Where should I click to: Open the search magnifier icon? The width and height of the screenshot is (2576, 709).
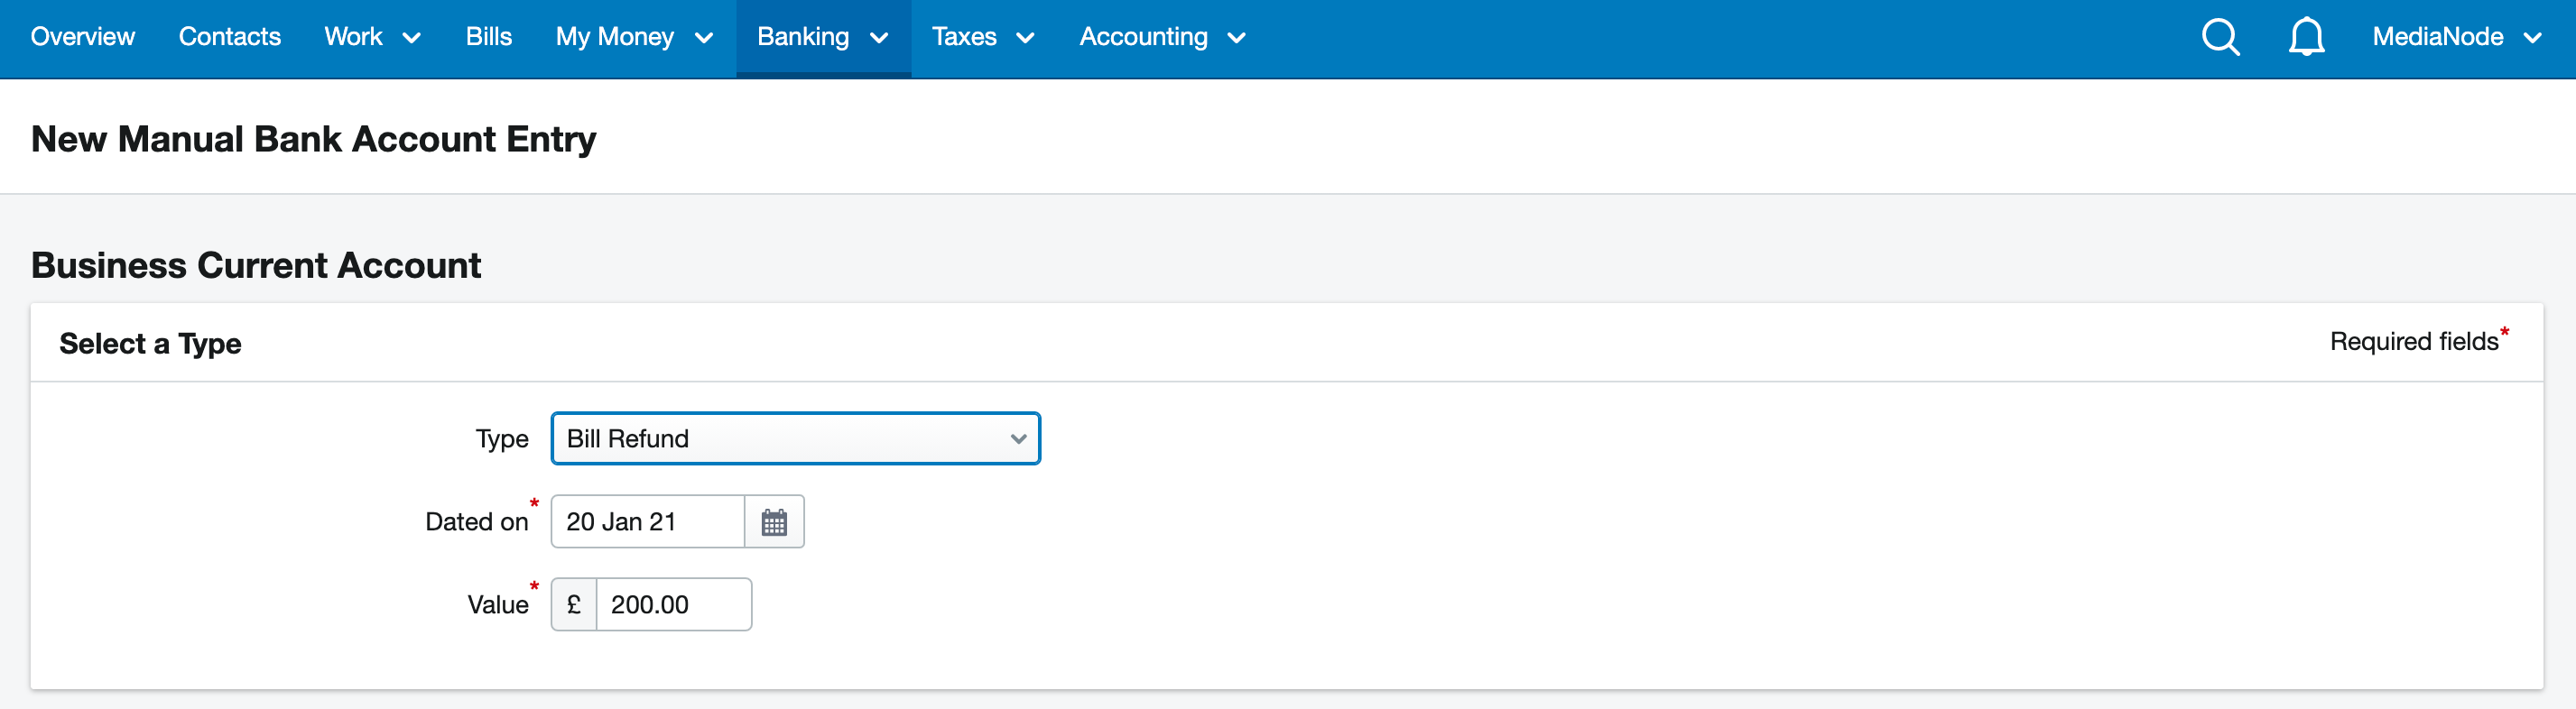(x=2220, y=38)
